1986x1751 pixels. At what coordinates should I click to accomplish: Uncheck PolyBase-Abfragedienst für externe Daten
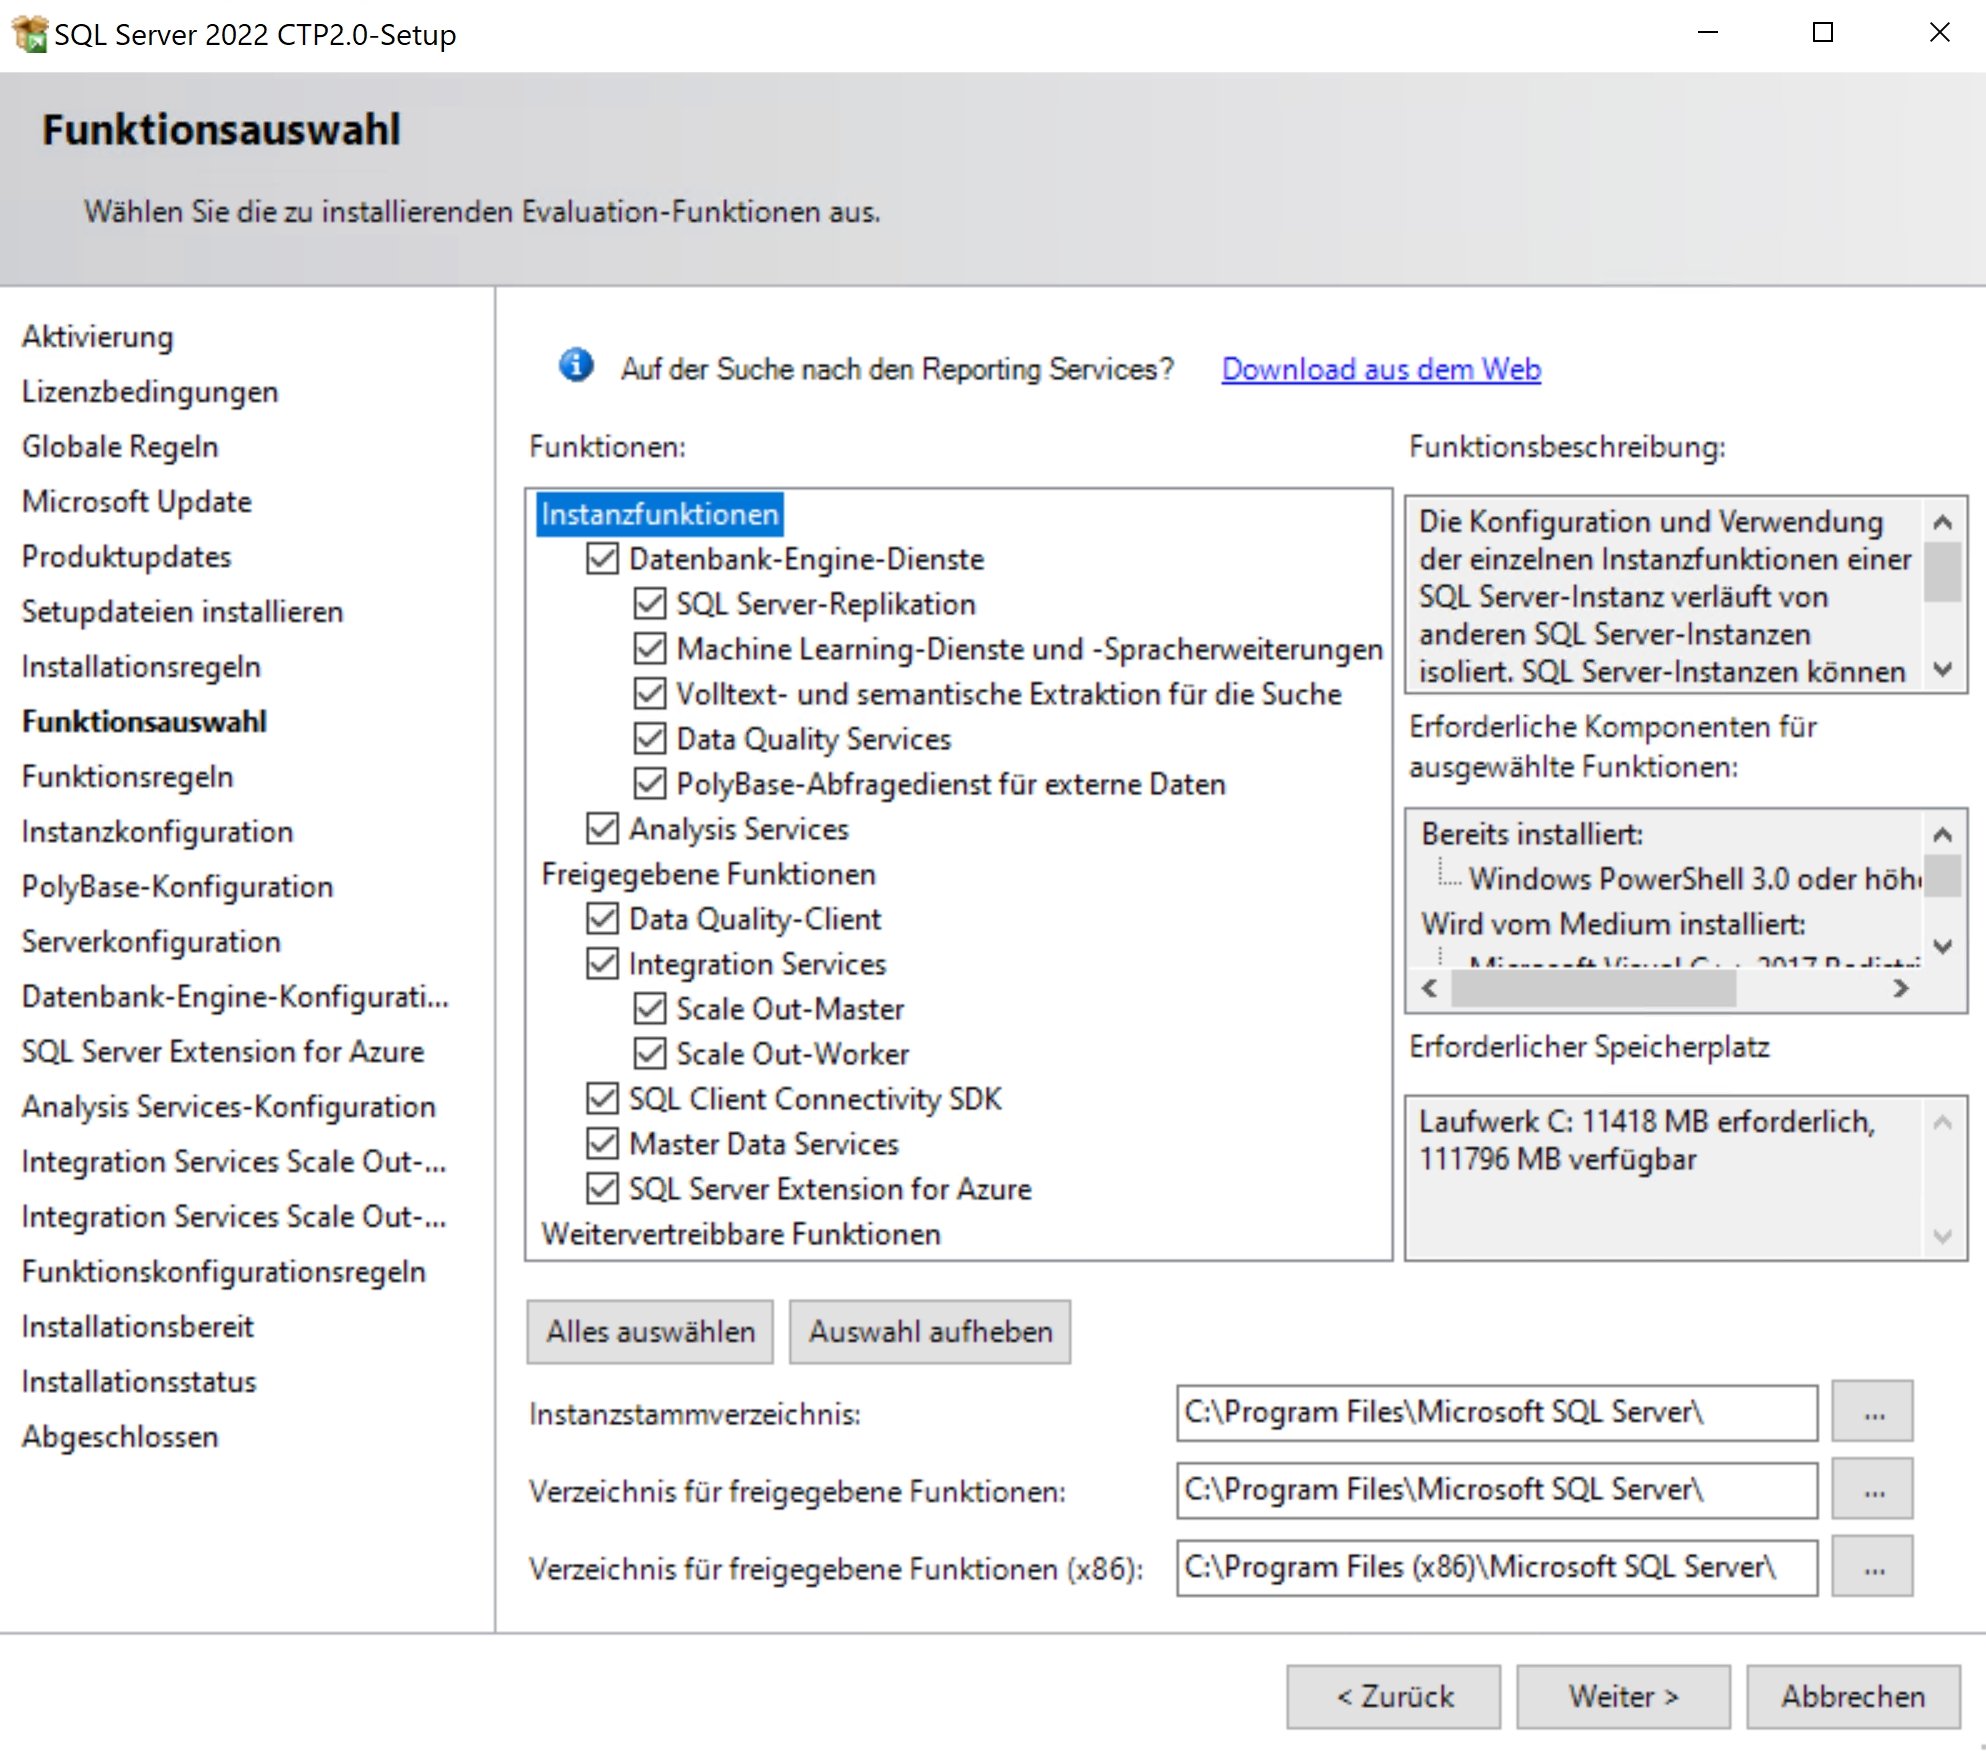pyautogui.click(x=650, y=784)
